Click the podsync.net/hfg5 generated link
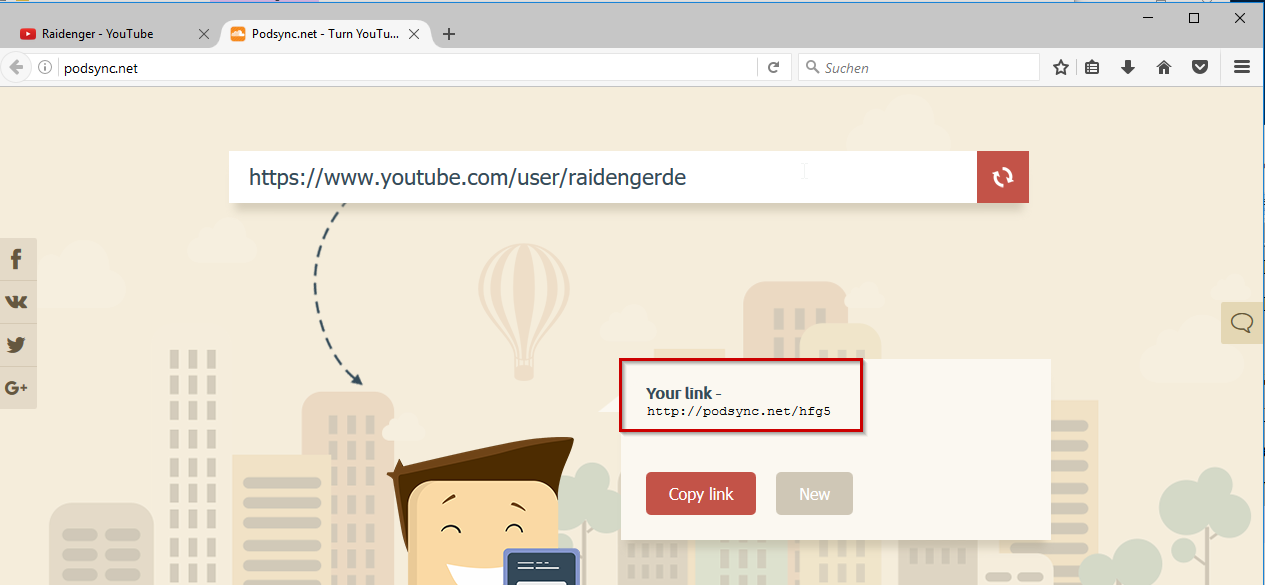This screenshot has width=1265, height=585. 739,411
